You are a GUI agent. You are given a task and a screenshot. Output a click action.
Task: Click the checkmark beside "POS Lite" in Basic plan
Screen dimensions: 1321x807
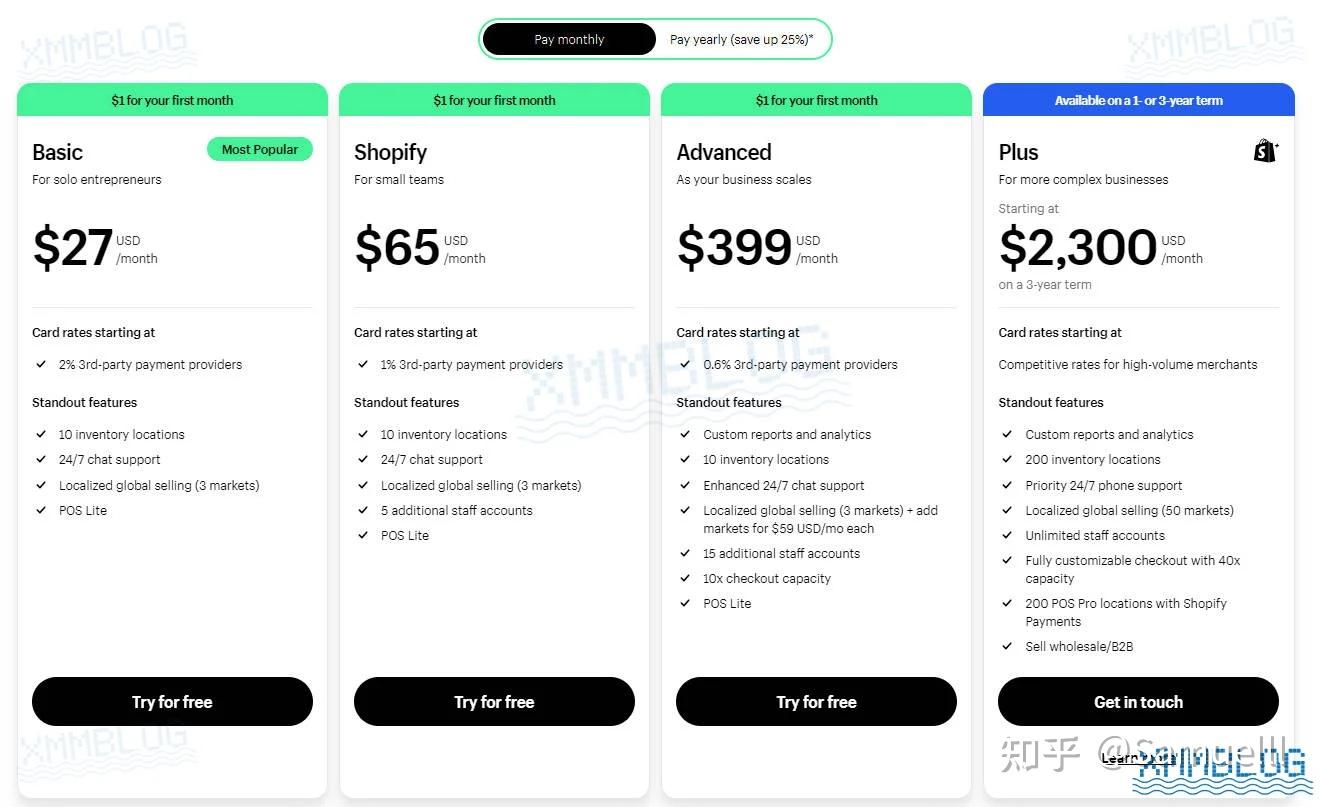coord(40,510)
